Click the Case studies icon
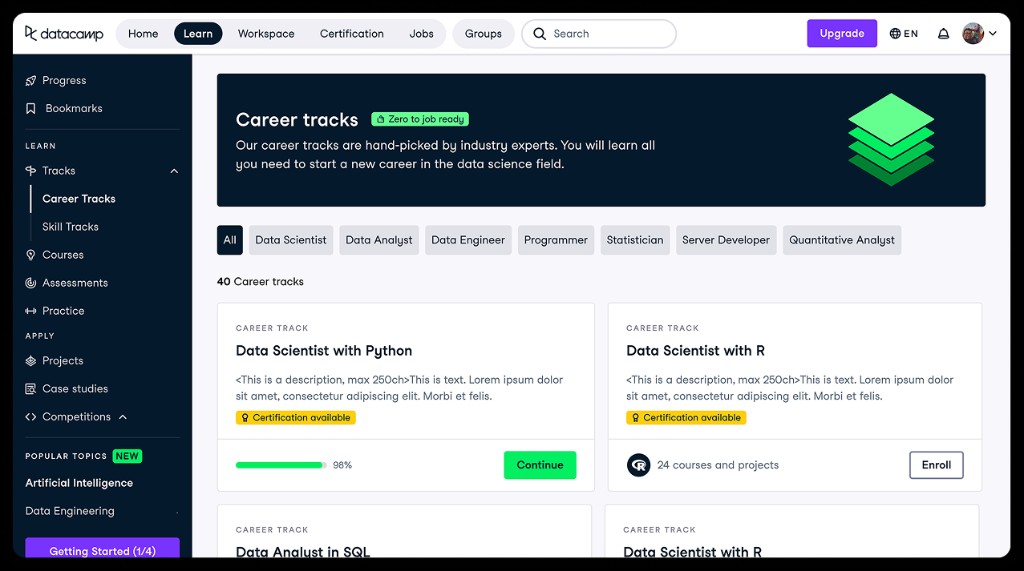Viewport: 1024px width, 571px height. point(31,389)
